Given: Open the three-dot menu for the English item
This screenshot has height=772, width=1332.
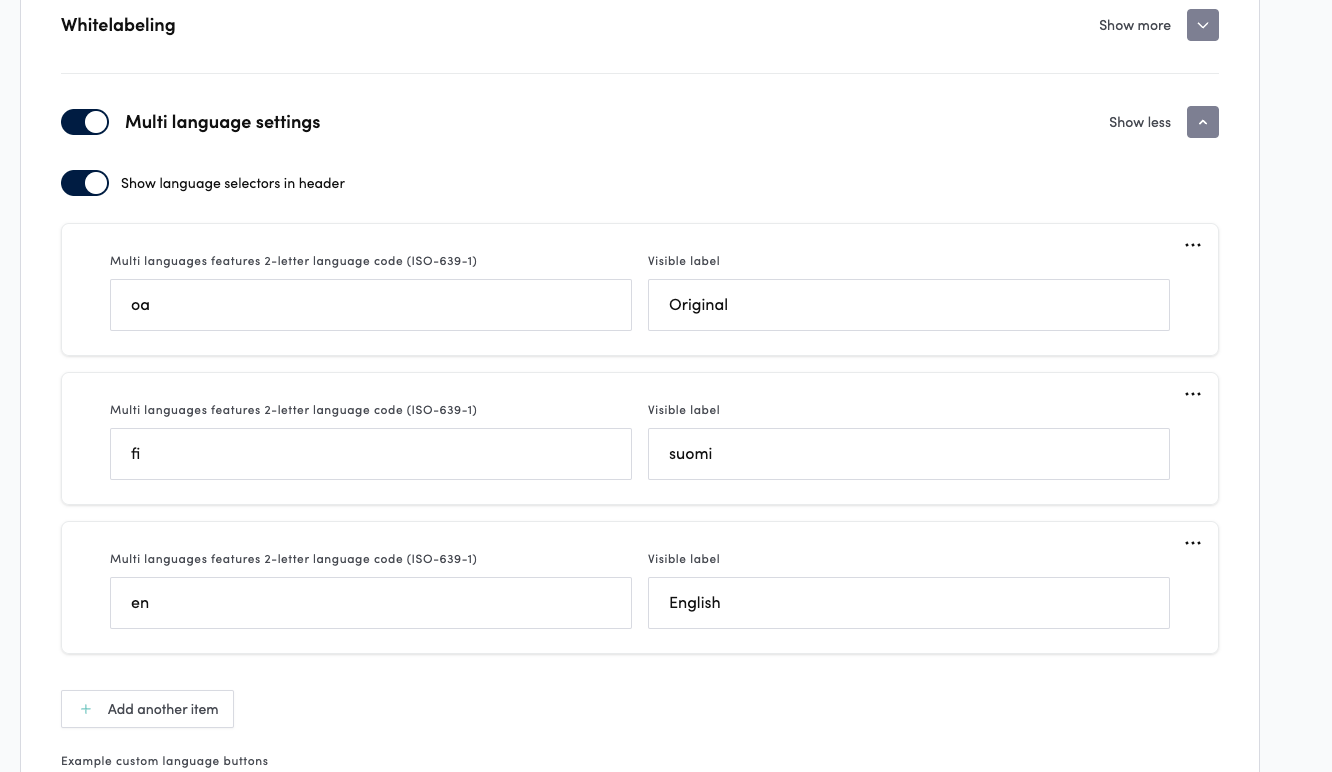Looking at the screenshot, I should pos(1192,543).
